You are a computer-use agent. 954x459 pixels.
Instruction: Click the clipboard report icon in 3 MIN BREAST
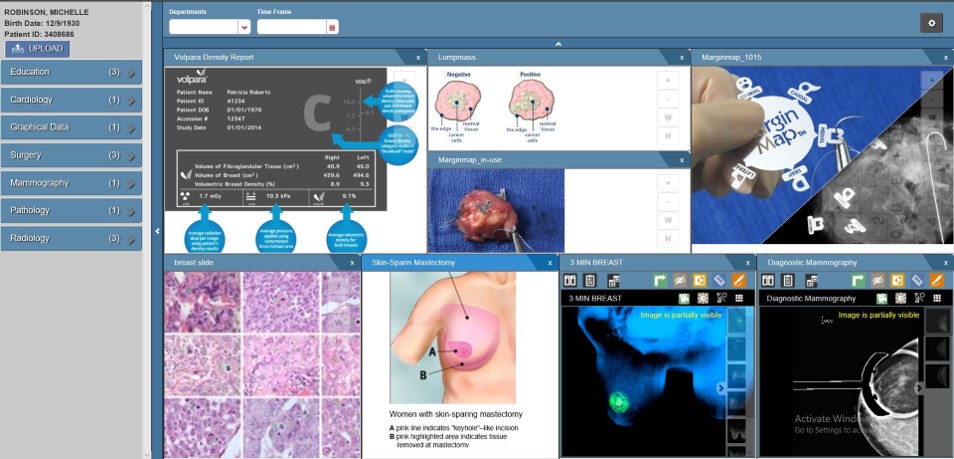pyautogui.click(x=590, y=281)
